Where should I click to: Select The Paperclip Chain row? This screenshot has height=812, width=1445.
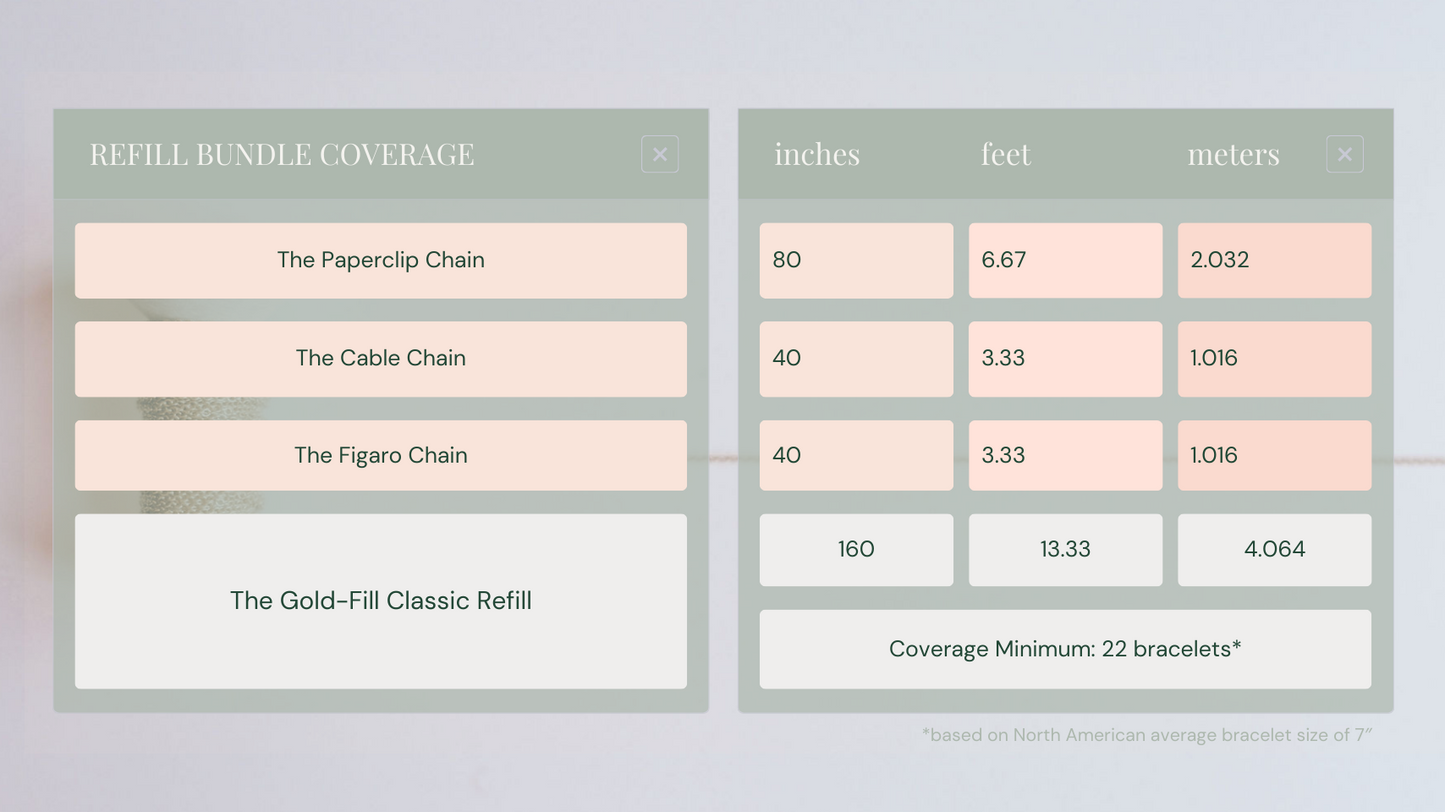click(380, 260)
